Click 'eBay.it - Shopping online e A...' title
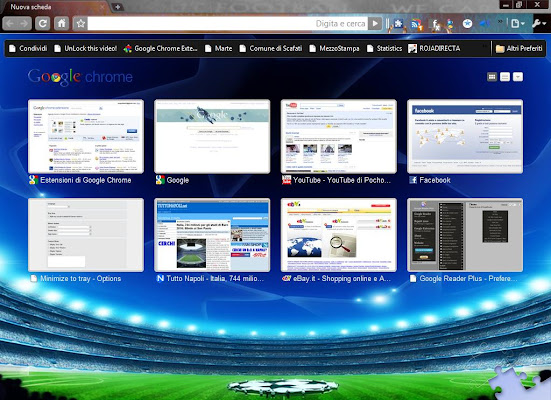The image size is (551, 400). (342, 279)
